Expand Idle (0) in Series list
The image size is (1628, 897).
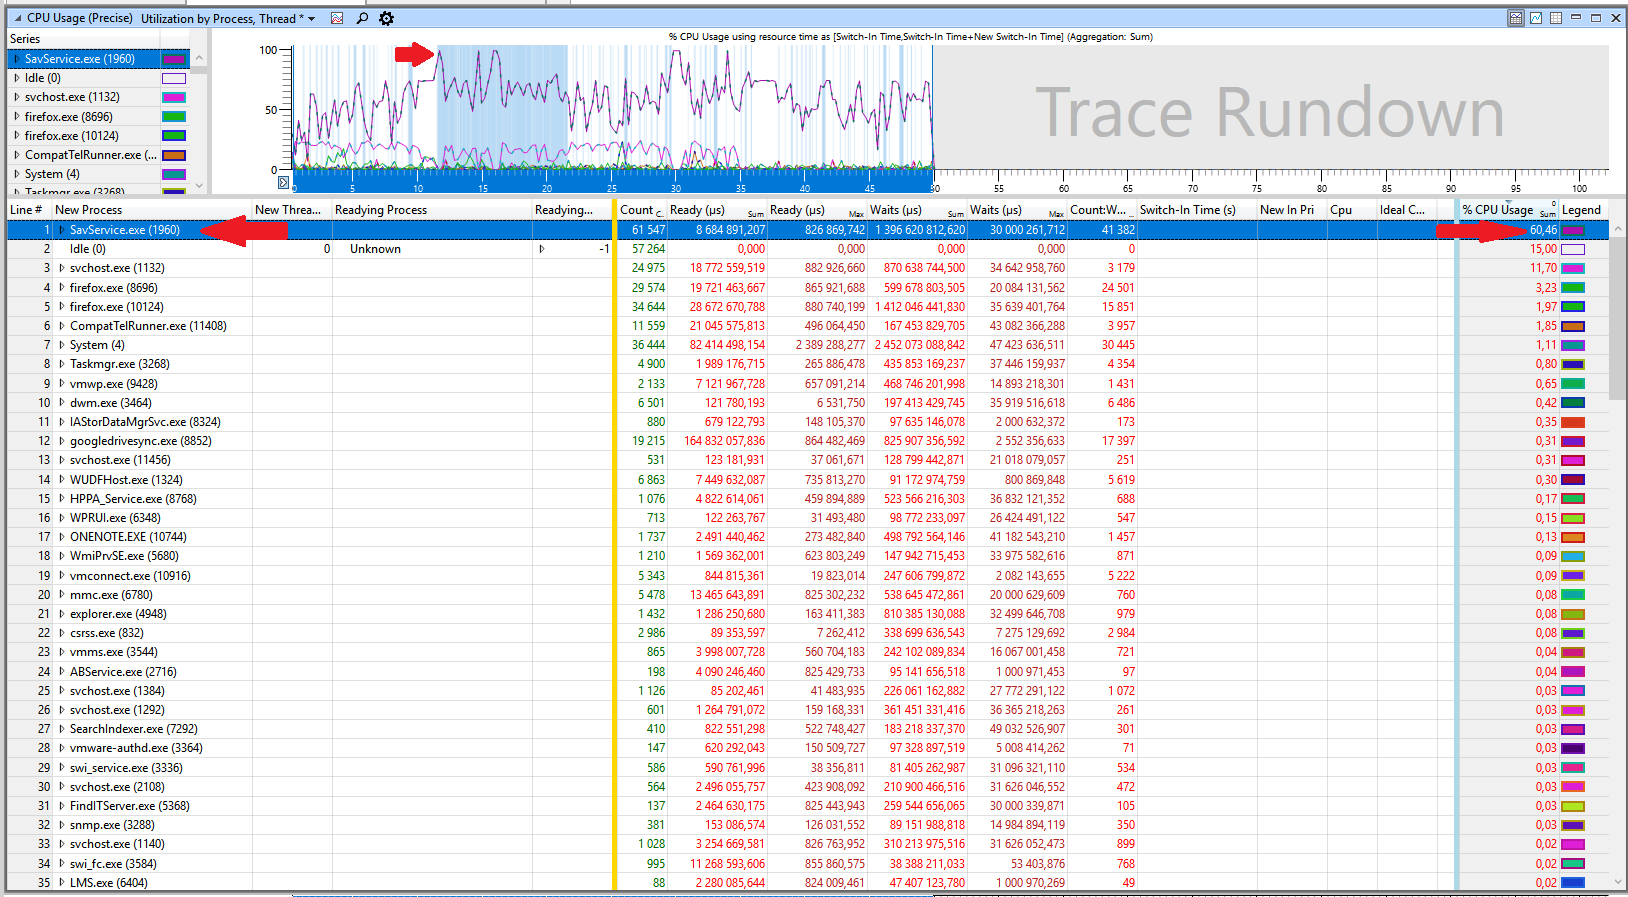pyautogui.click(x=16, y=78)
